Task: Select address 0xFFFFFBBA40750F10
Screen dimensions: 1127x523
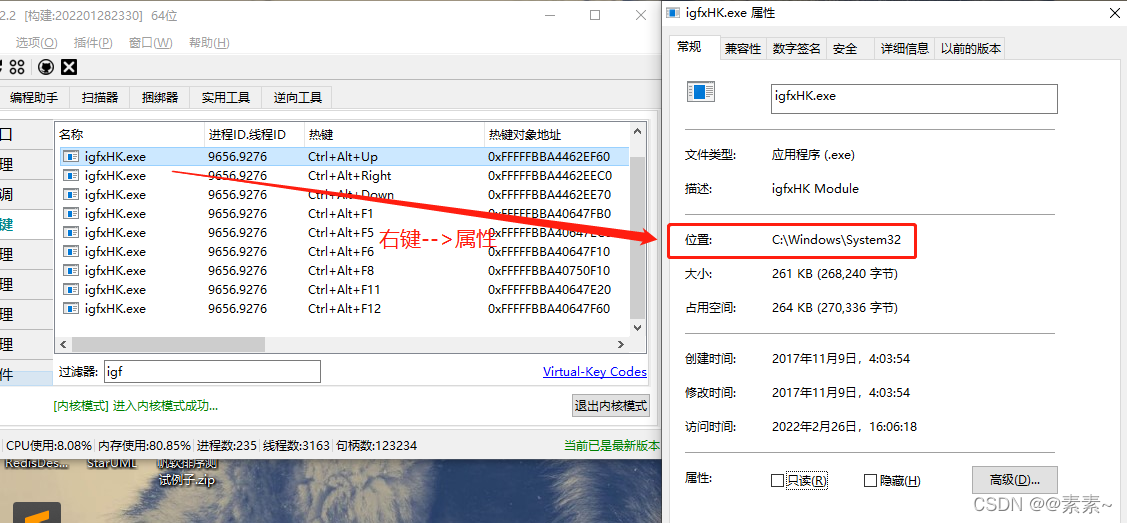Action: coord(549,271)
